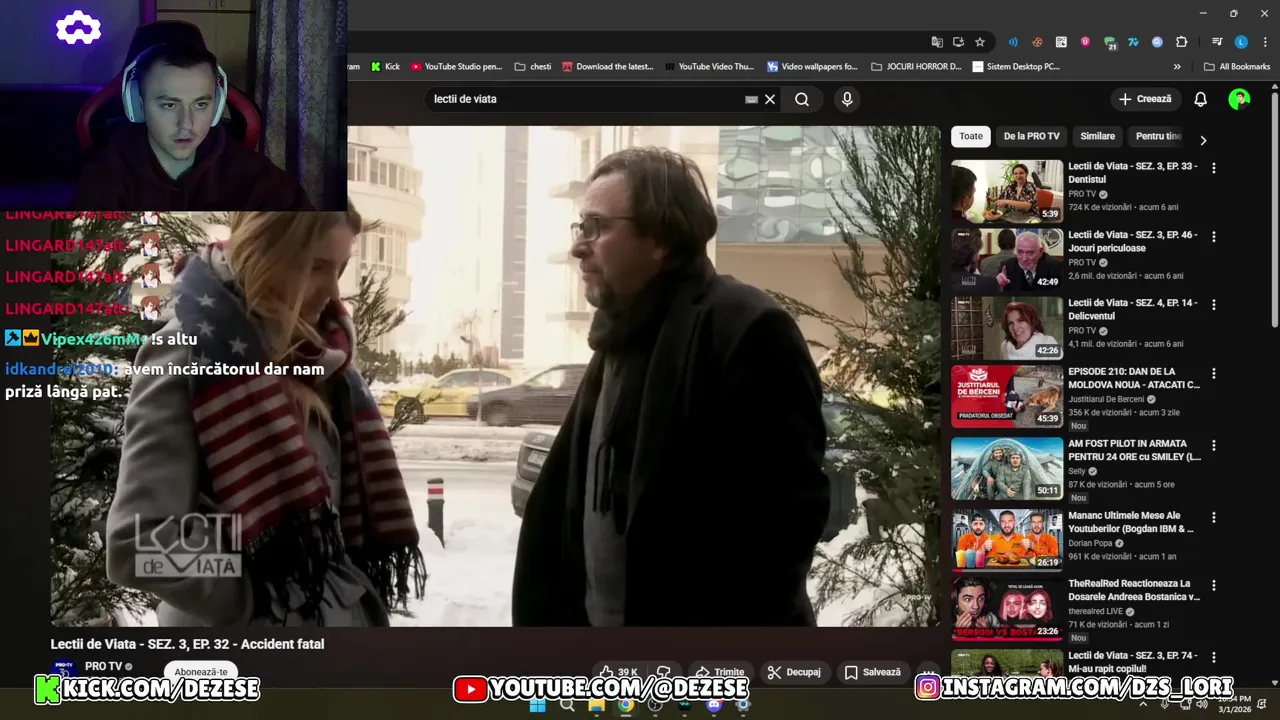The height and width of the screenshot is (720, 1280).
Task: Open the Chrome three-dot menu
Action: click(1264, 42)
